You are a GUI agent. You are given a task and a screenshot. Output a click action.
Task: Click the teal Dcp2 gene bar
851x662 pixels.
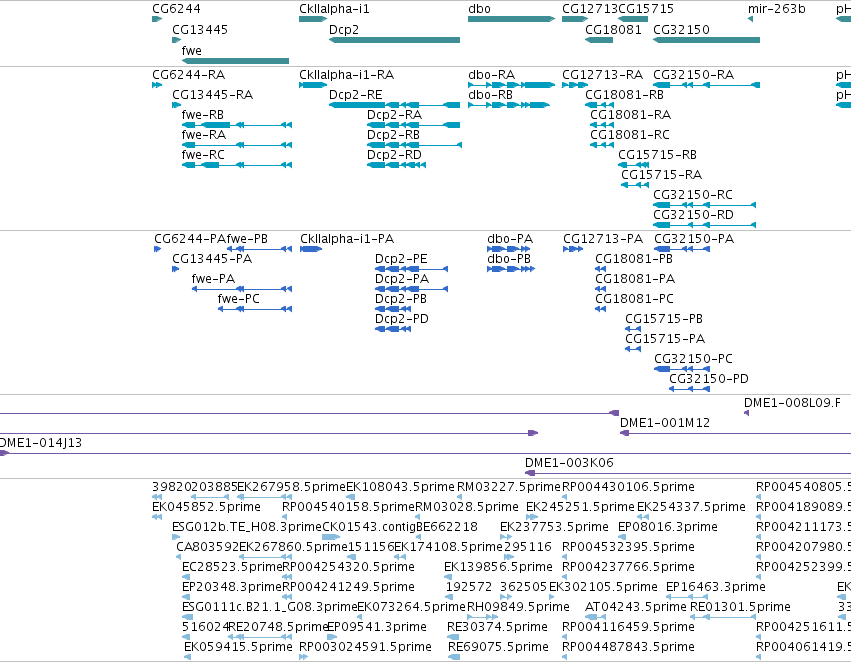pyautogui.click(x=394, y=40)
